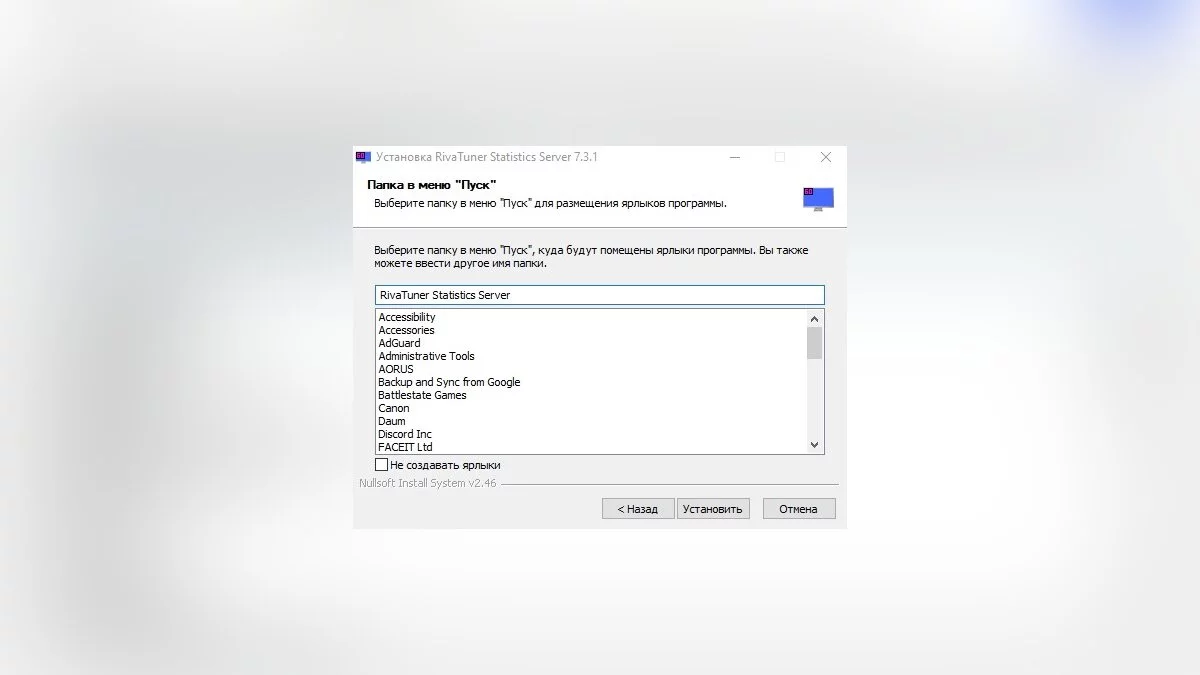Viewport: 1200px width, 675px height.
Task: Start installation with 'Установить' button
Action: pos(713,509)
